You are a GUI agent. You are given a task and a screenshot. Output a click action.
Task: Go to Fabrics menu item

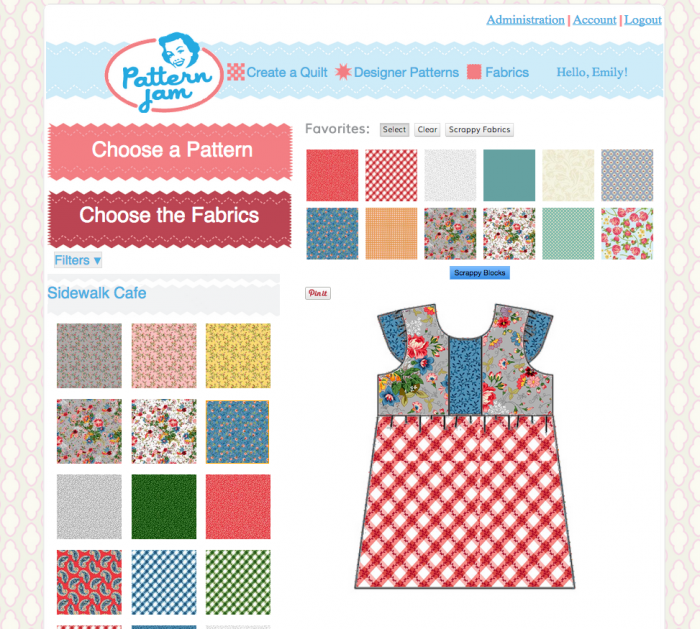(507, 72)
